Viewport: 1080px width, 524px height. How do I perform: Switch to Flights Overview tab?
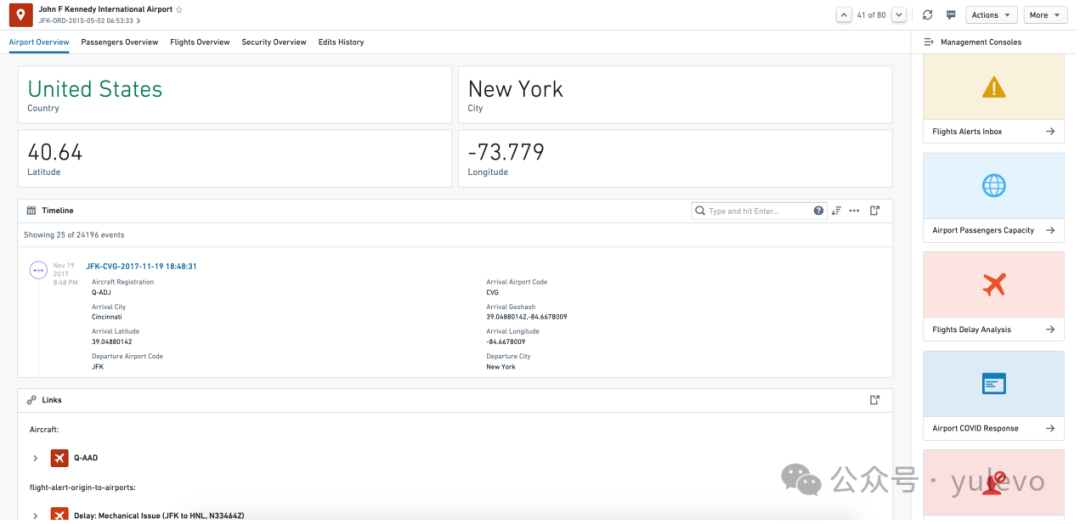click(200, 42)
